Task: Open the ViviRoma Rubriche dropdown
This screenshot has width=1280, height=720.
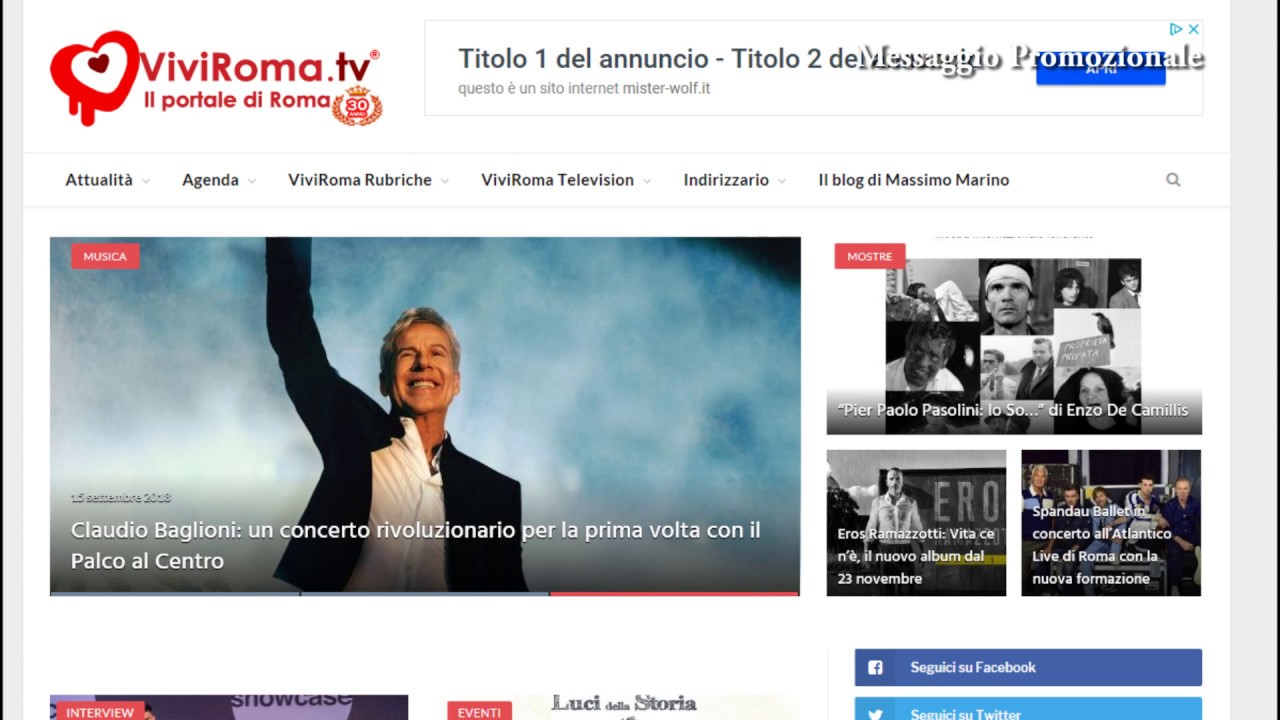Action: pos(368,180)
